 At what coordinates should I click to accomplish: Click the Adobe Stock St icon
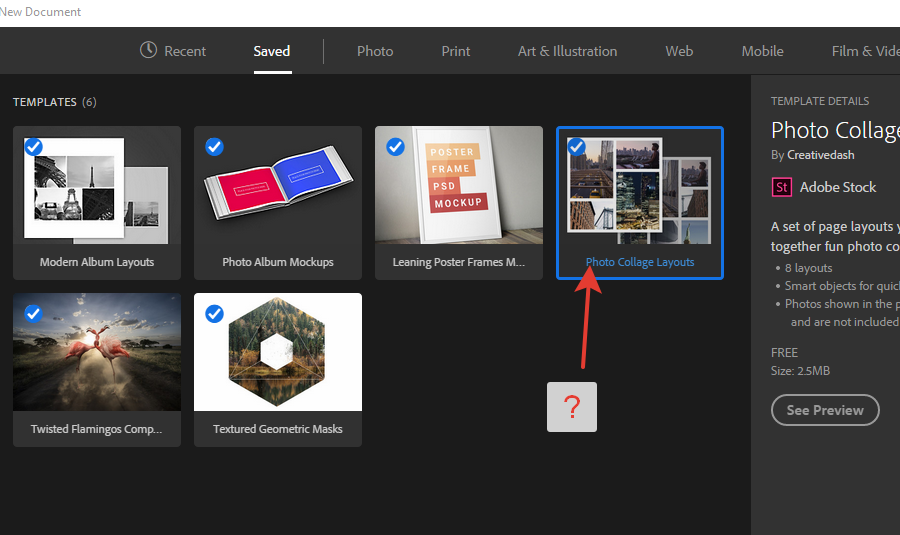[x=781, y=187]
